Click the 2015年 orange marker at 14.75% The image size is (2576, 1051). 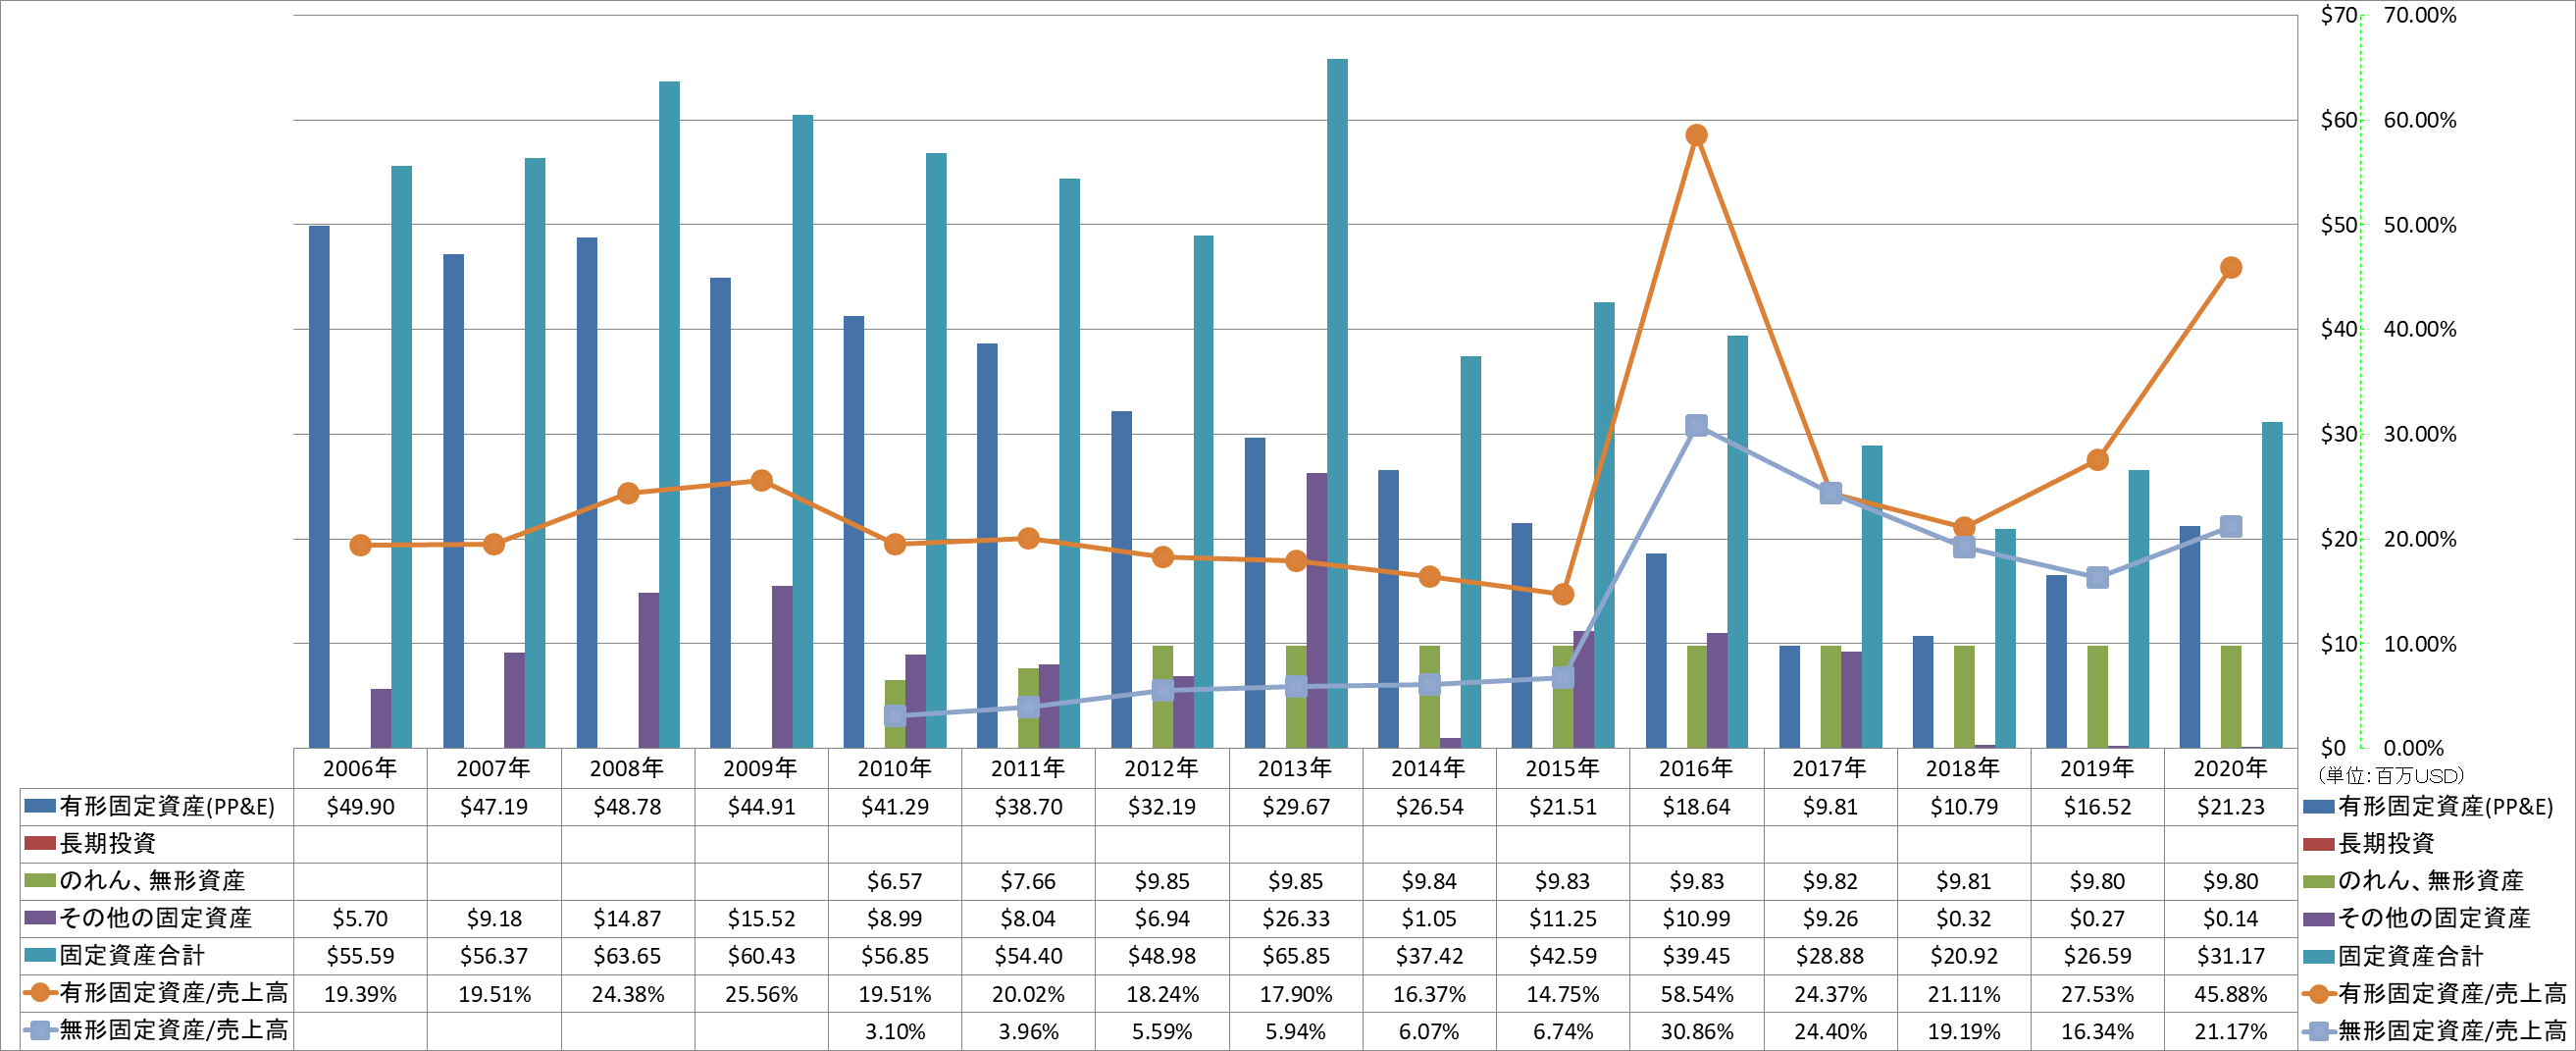(x=1562, y=594)
